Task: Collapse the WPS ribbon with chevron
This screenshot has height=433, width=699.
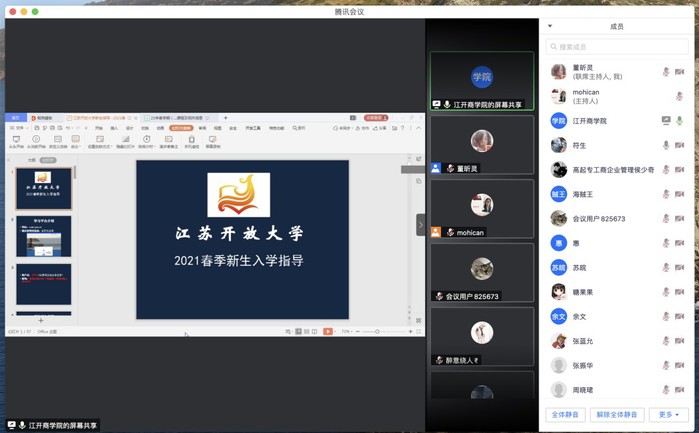Action: tap(419, 128)
